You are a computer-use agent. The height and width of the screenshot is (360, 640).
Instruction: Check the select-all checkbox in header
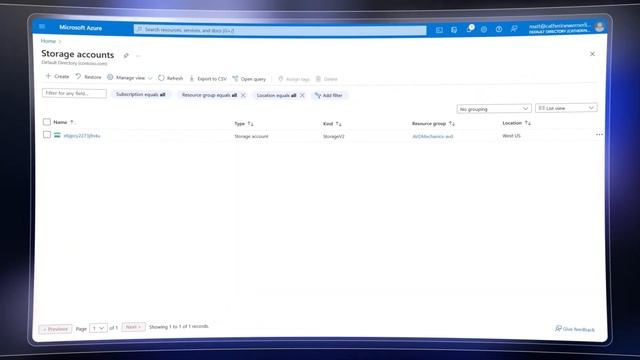pos(47,122)
